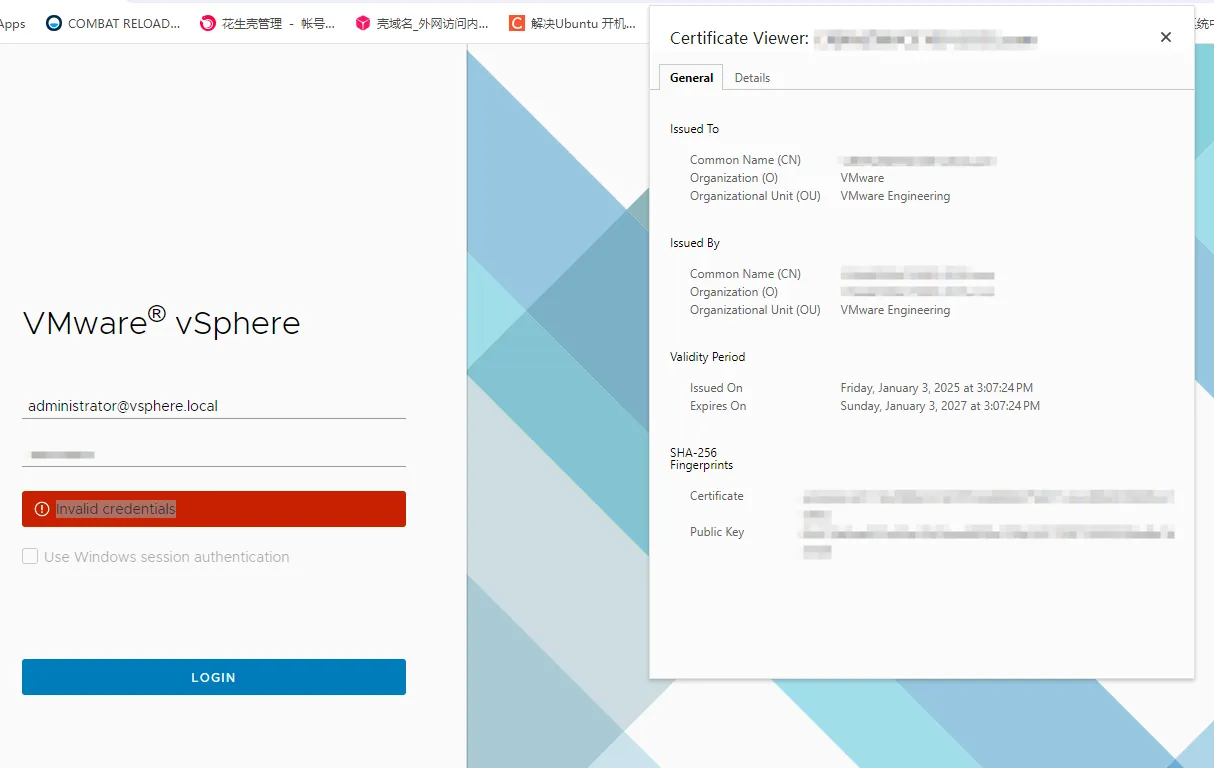Viewport: 1214px width, 768px height.
Task: Switch to the Details tab
Action: pos(752,77)
